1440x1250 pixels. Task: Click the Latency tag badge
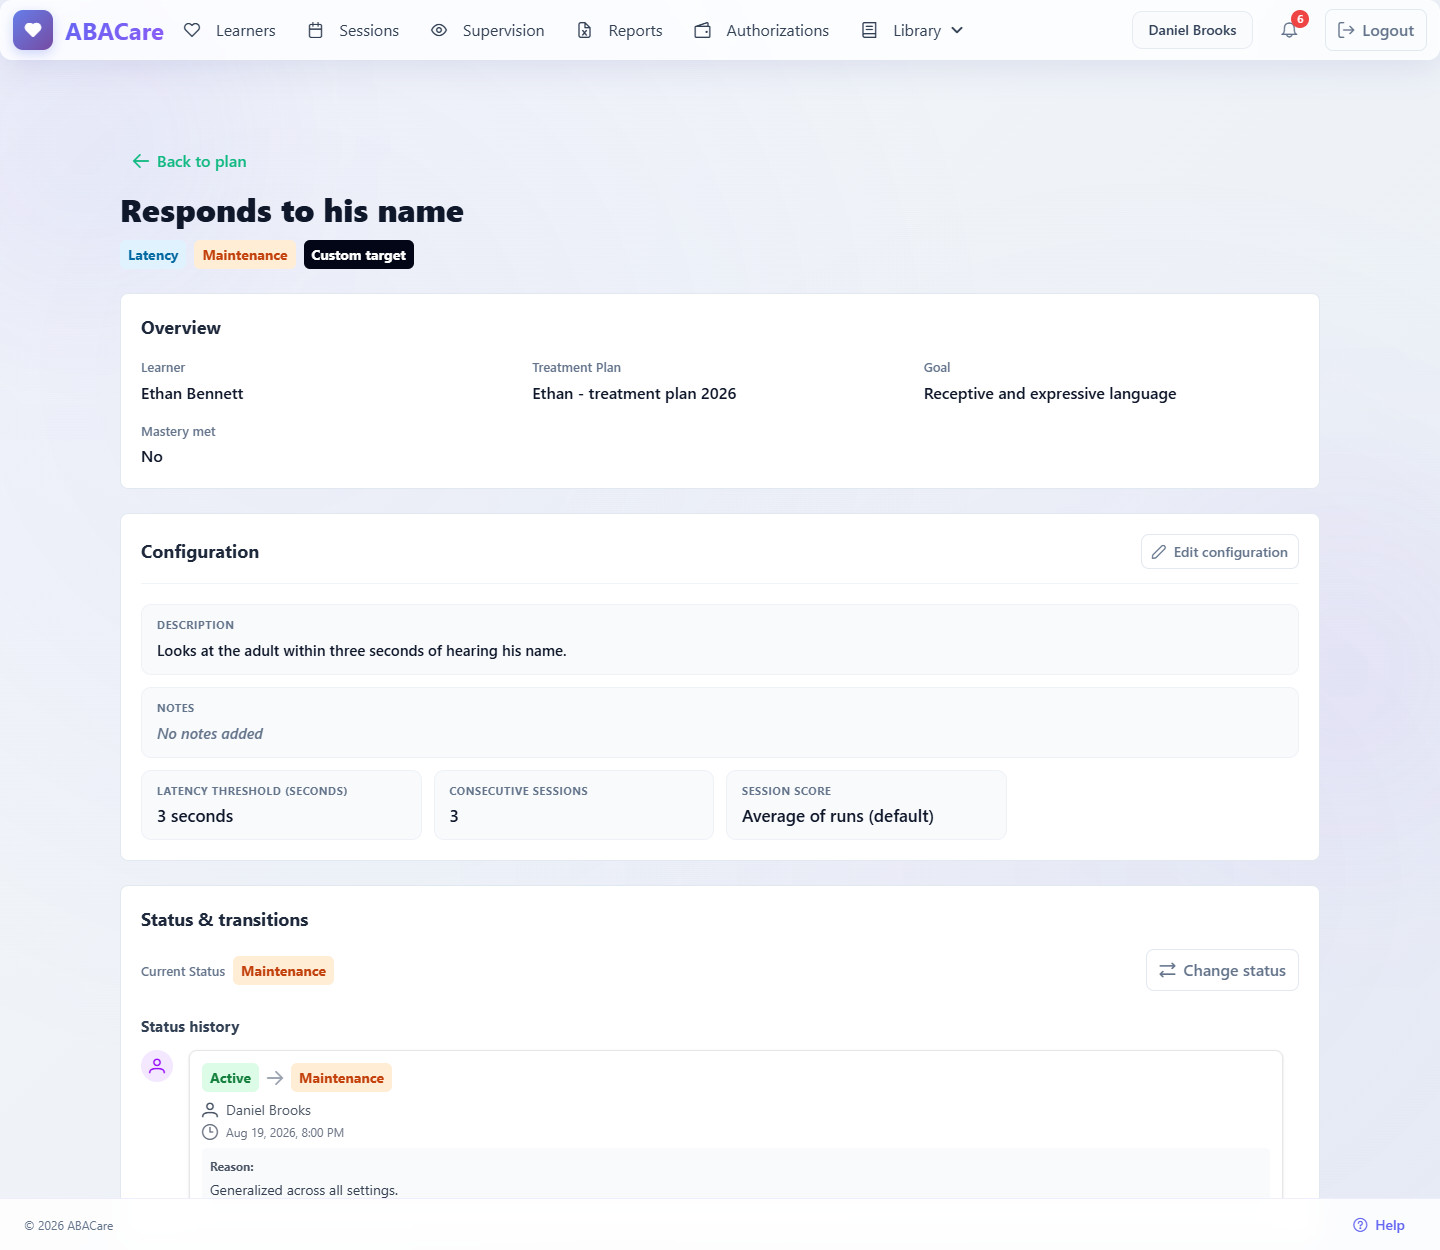[x=153, y=255]
